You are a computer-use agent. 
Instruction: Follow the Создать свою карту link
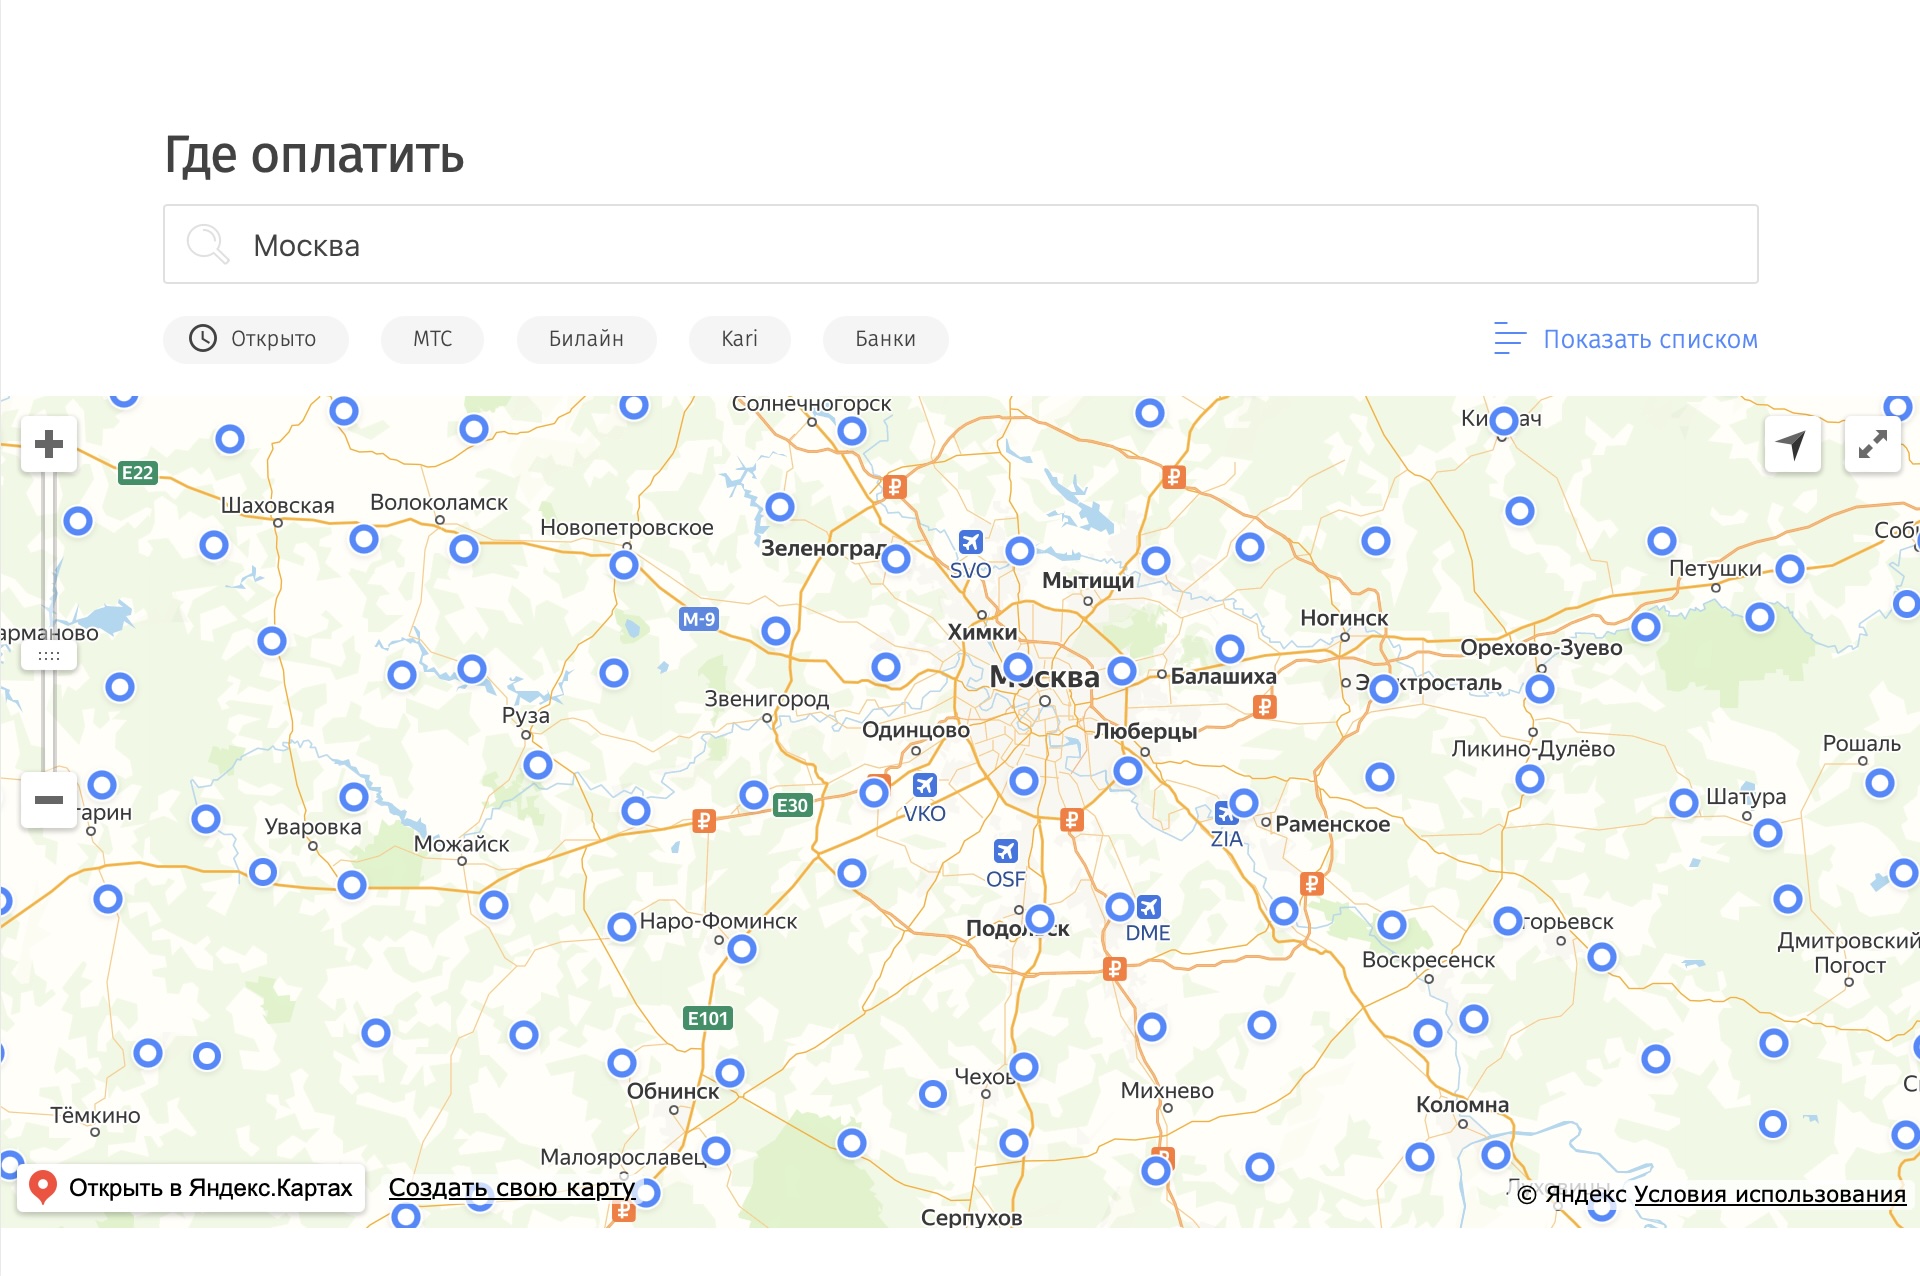pyautogui.click(x=512, y=1188)
